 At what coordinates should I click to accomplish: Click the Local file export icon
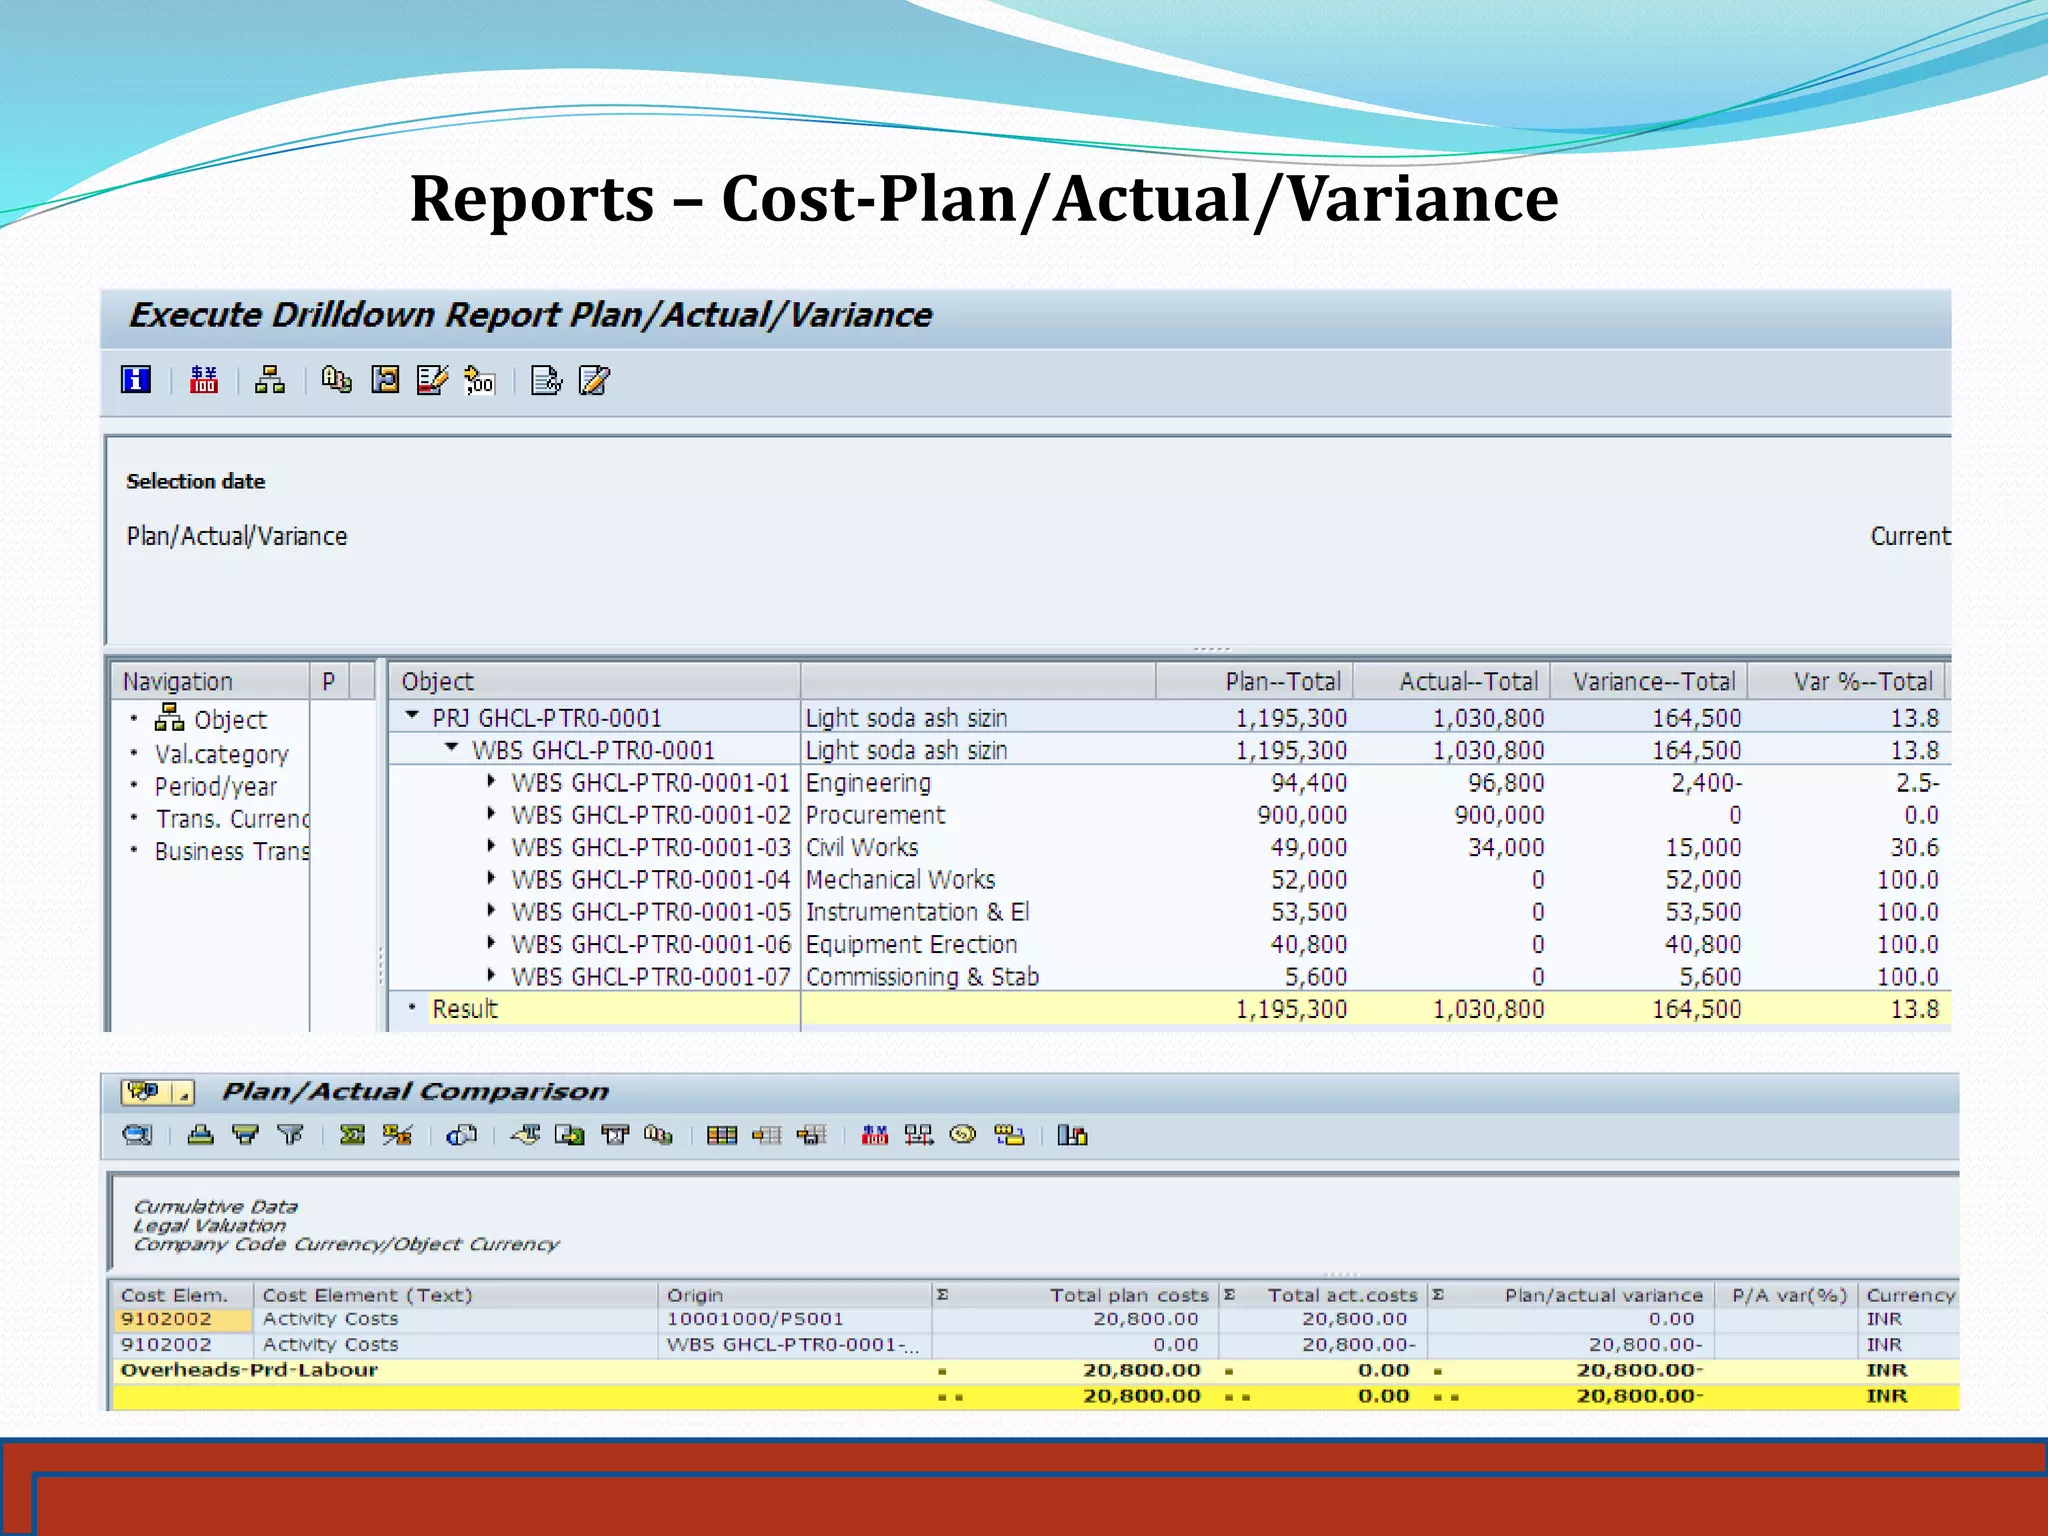570,1135
